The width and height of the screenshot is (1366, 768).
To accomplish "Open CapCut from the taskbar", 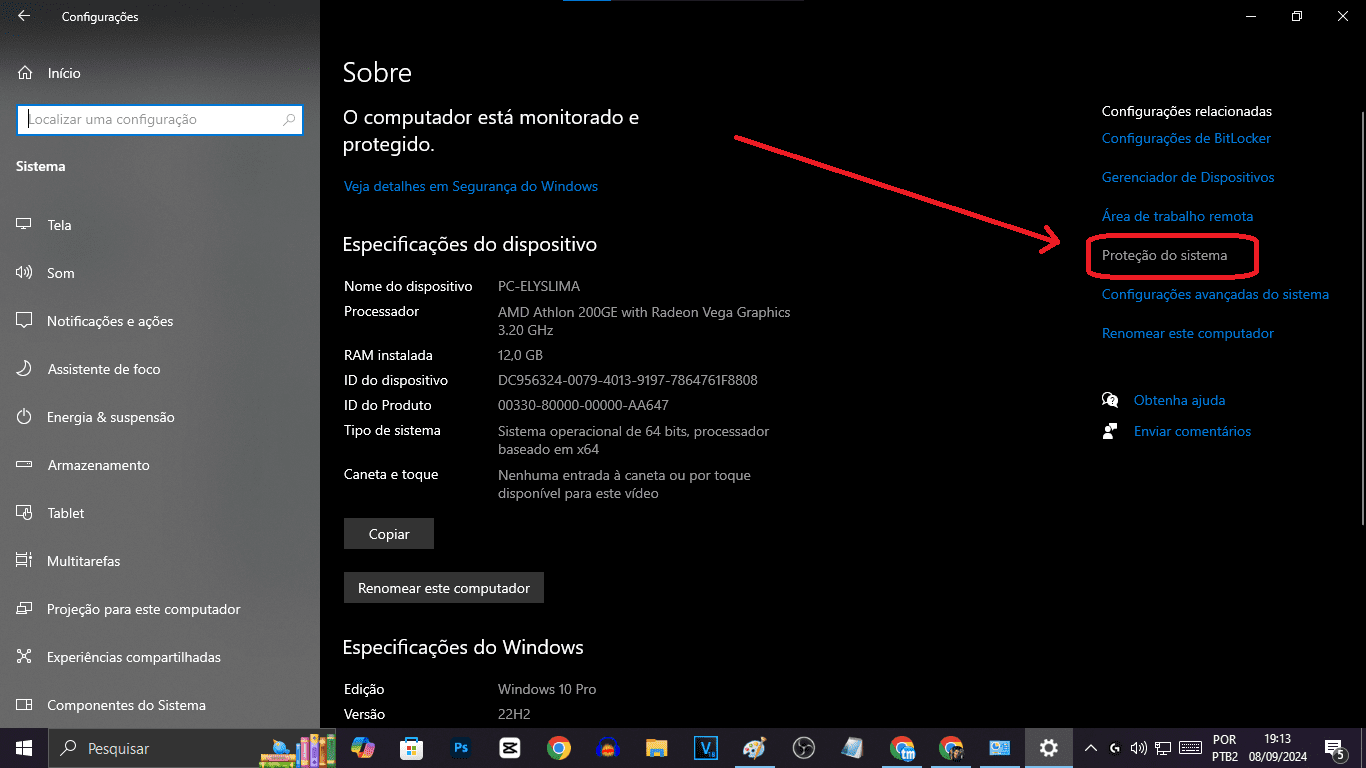I will click(x=509, y=747).
